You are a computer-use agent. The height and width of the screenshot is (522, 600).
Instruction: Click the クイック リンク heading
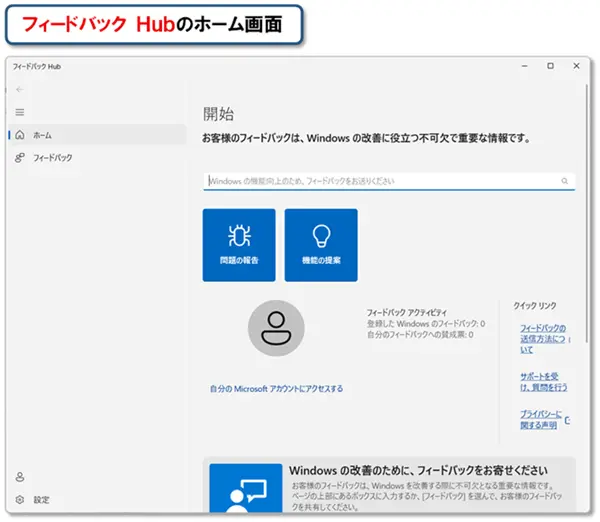[x=535, y=305]
